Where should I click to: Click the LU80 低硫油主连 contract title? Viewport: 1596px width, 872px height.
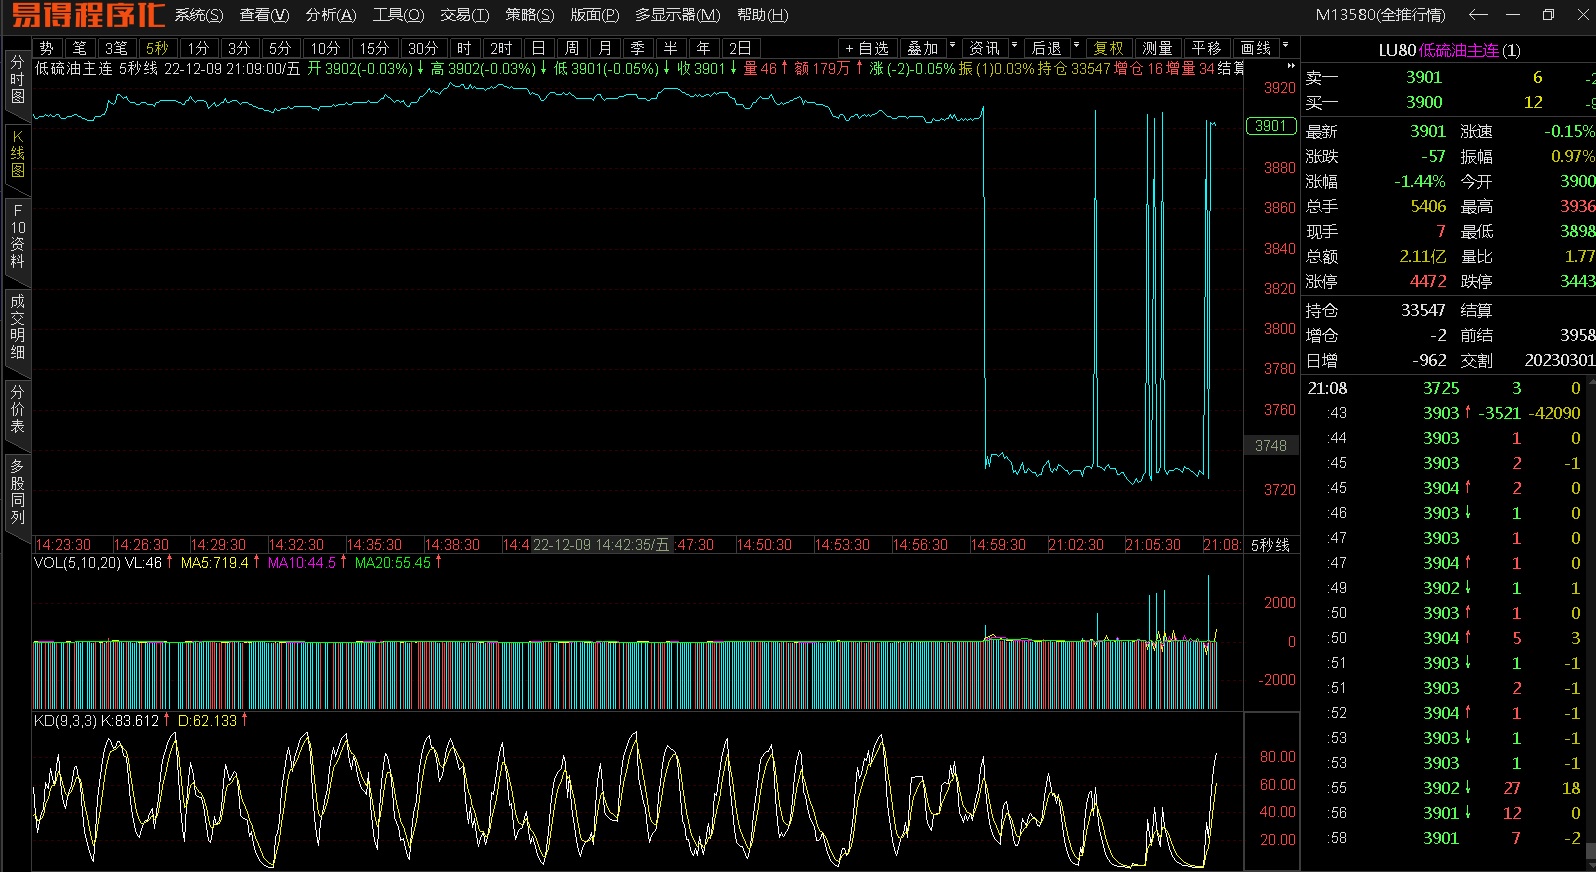click(1449, 50)
